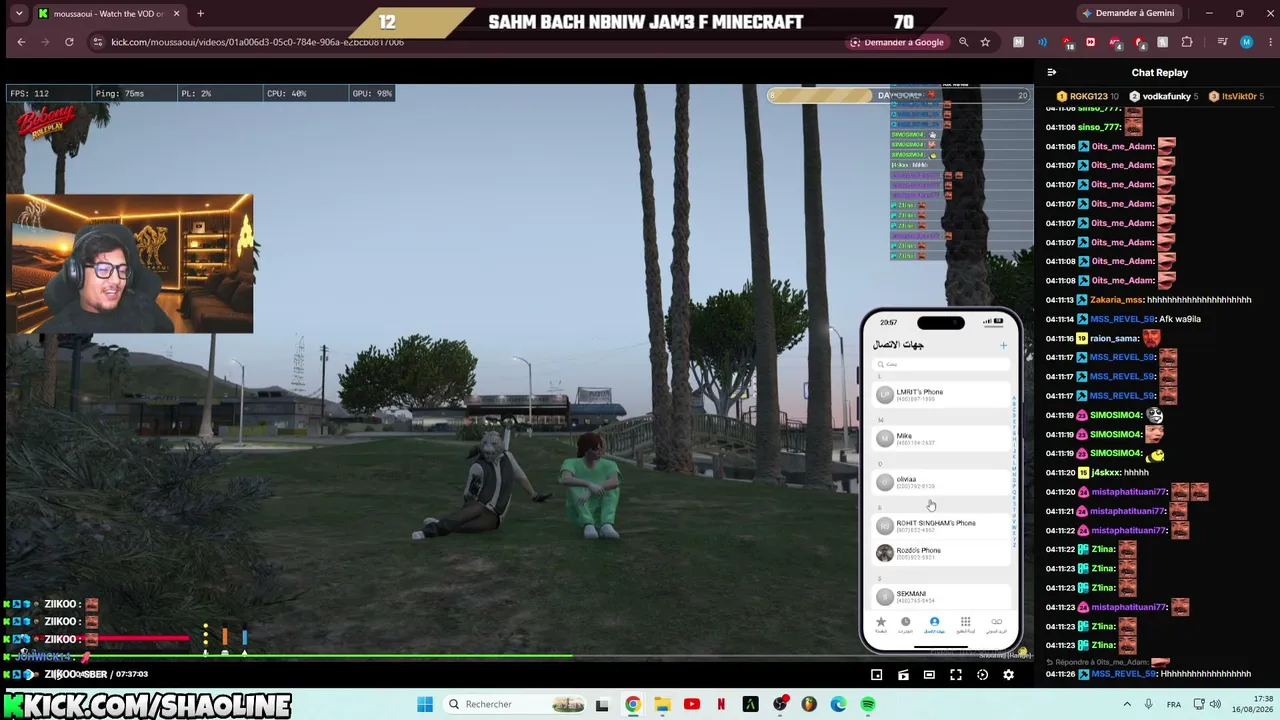Reload the Kick video page
The image size is (1280, 720).
pos(69,42)
